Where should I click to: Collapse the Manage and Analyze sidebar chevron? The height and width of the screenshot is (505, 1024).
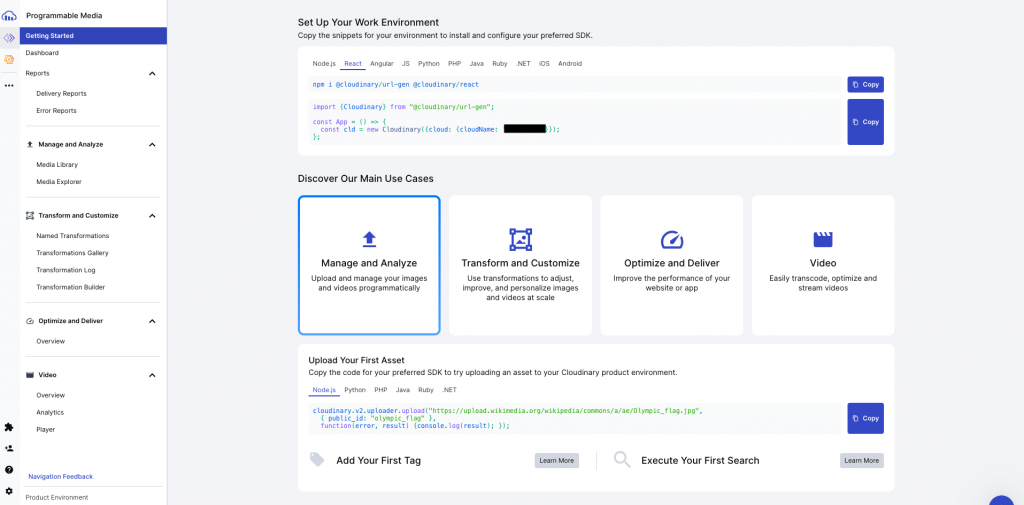[x=152, y=144]
